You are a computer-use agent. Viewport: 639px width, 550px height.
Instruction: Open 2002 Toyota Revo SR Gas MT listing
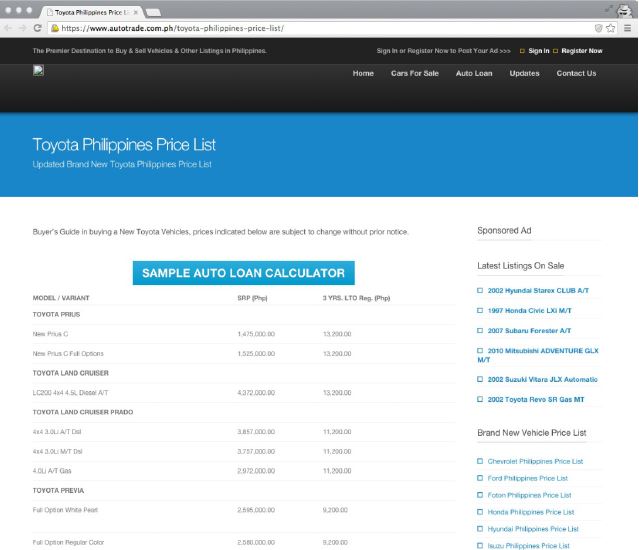tap(536, 399)
